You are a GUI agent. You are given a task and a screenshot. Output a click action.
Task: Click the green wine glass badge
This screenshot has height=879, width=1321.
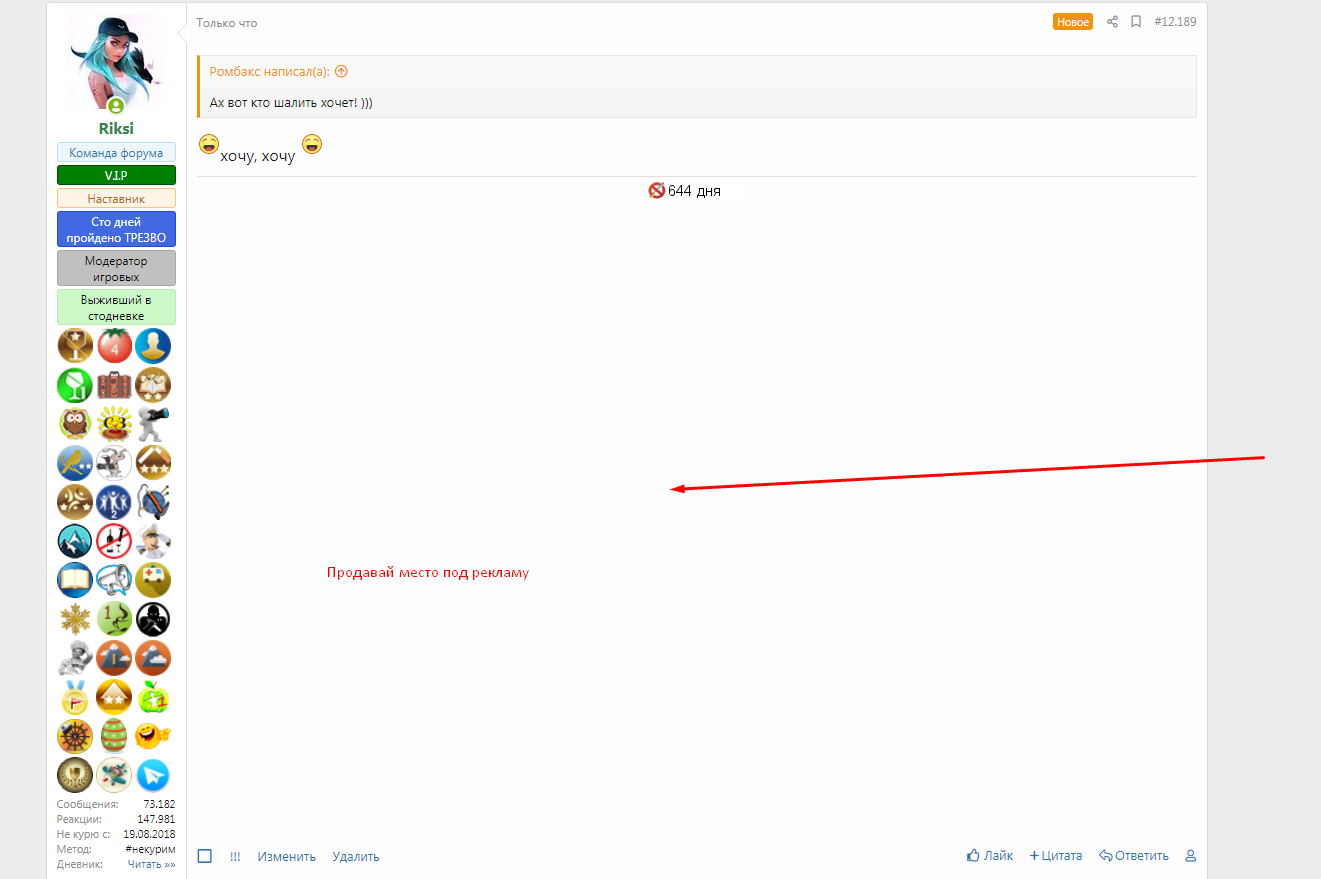[x=75, y=385]
